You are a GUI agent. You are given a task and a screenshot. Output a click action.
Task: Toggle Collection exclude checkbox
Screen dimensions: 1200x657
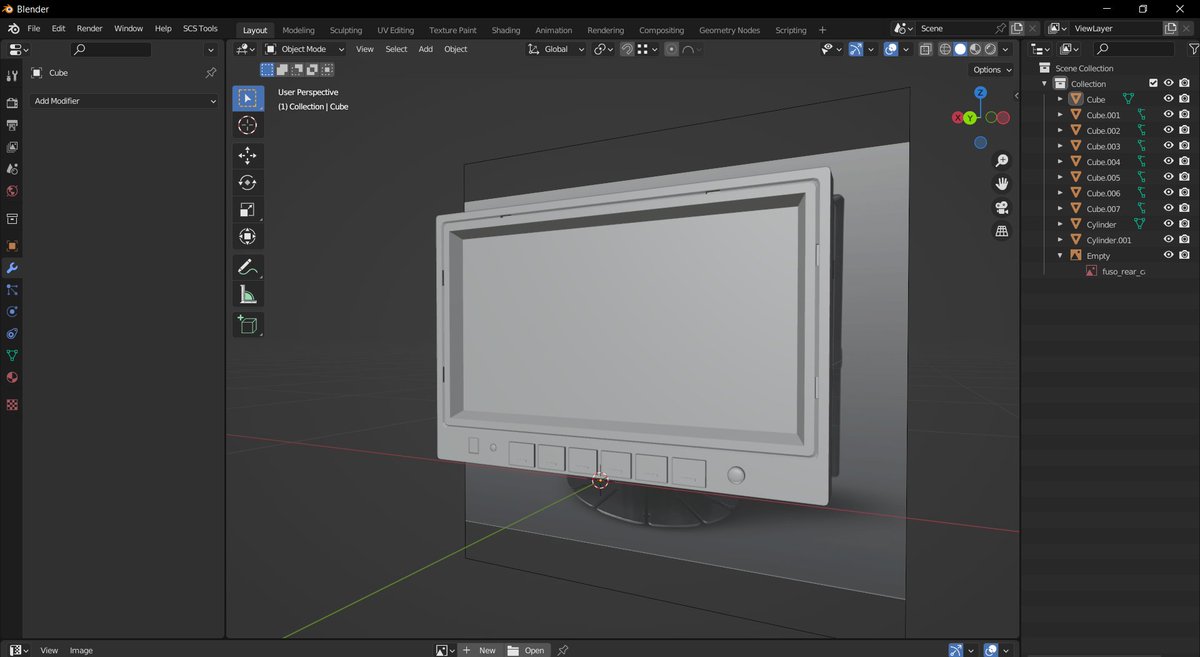pos(1153,83)
